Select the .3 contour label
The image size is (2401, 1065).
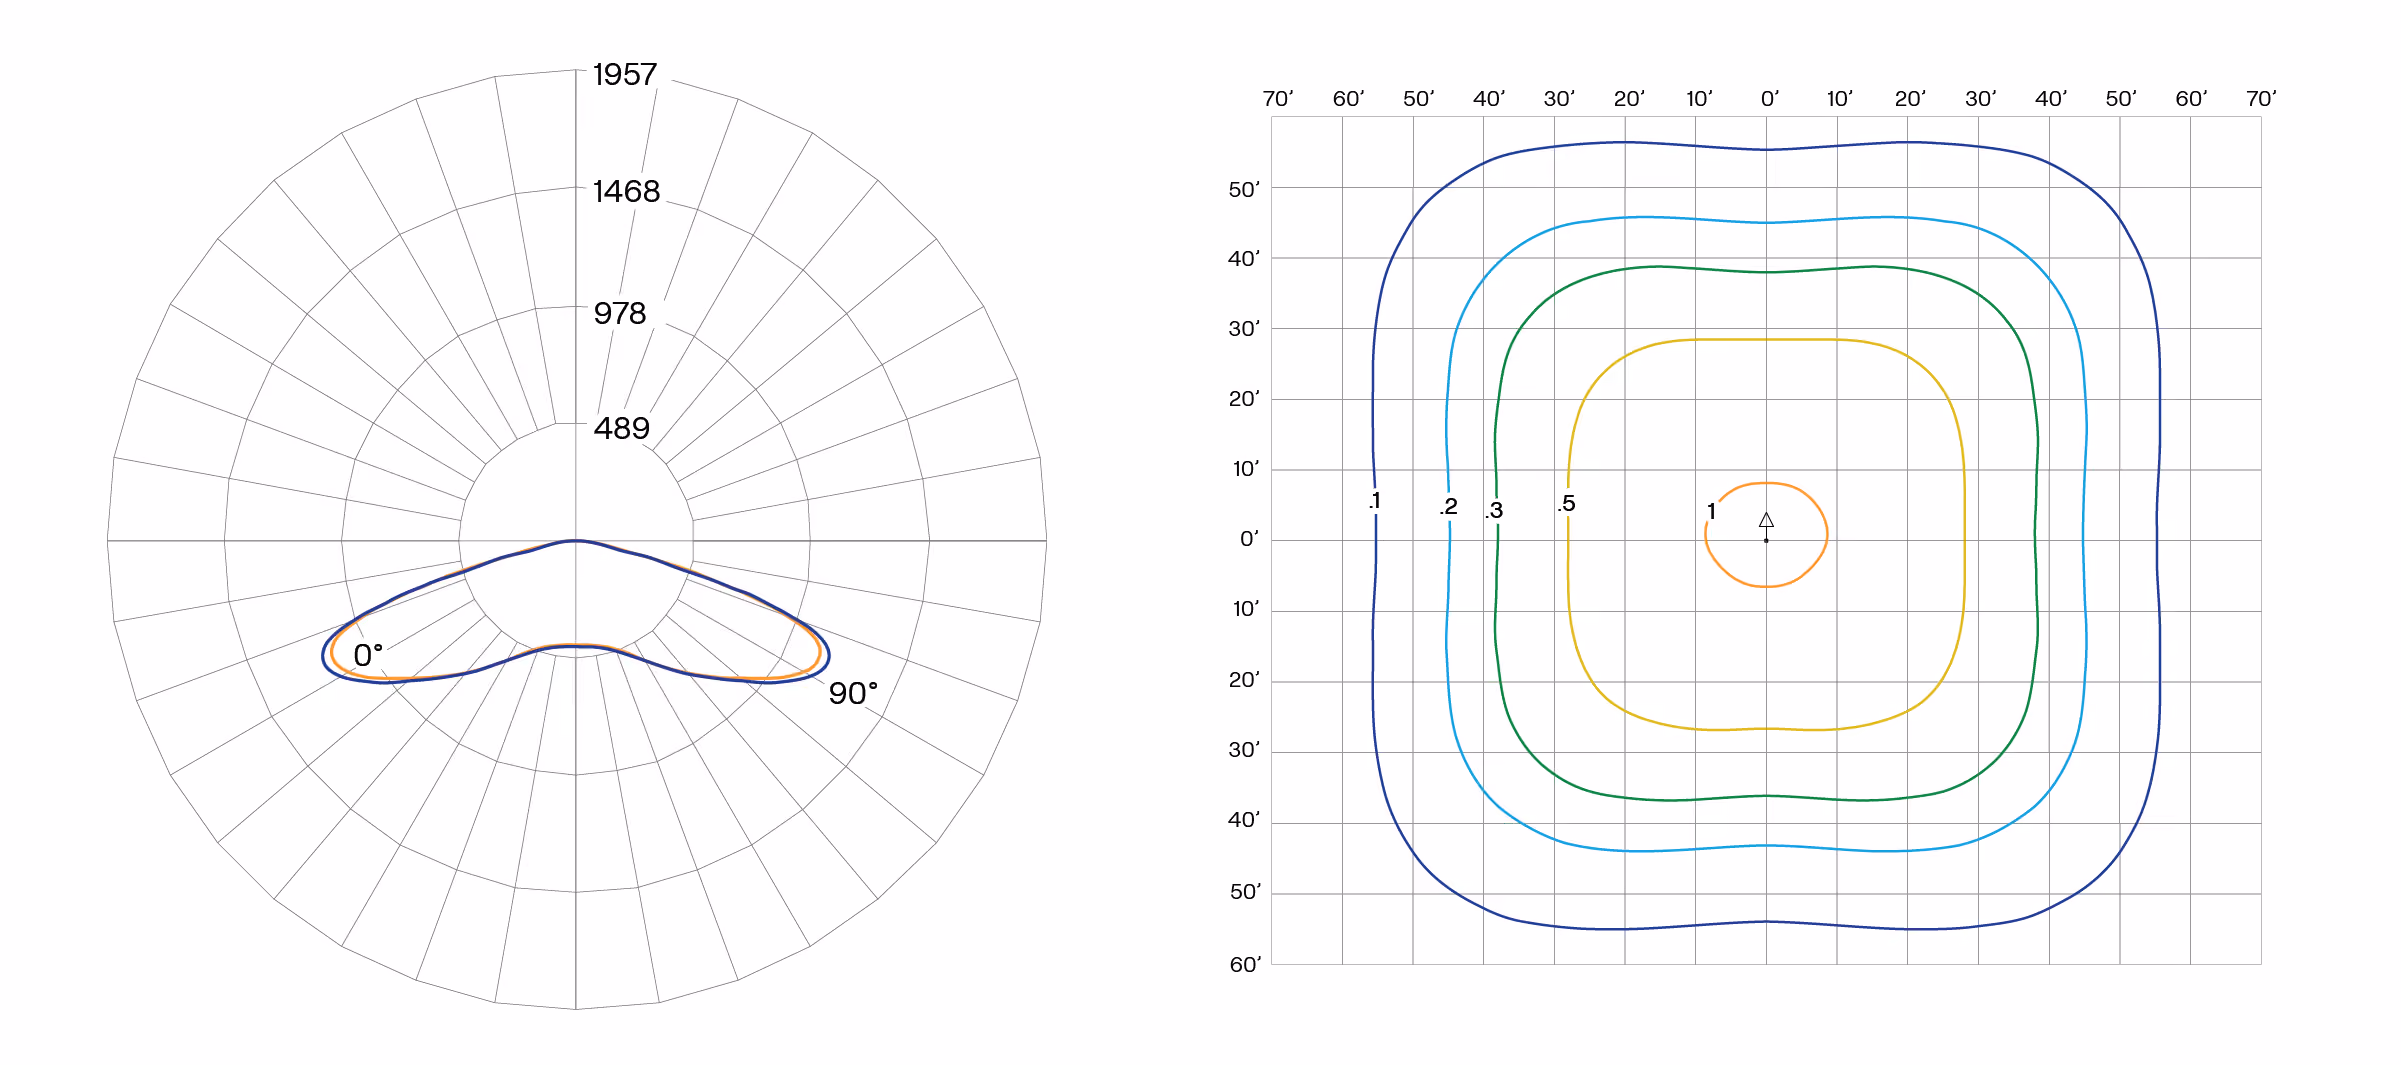[x=1494, y=511]
